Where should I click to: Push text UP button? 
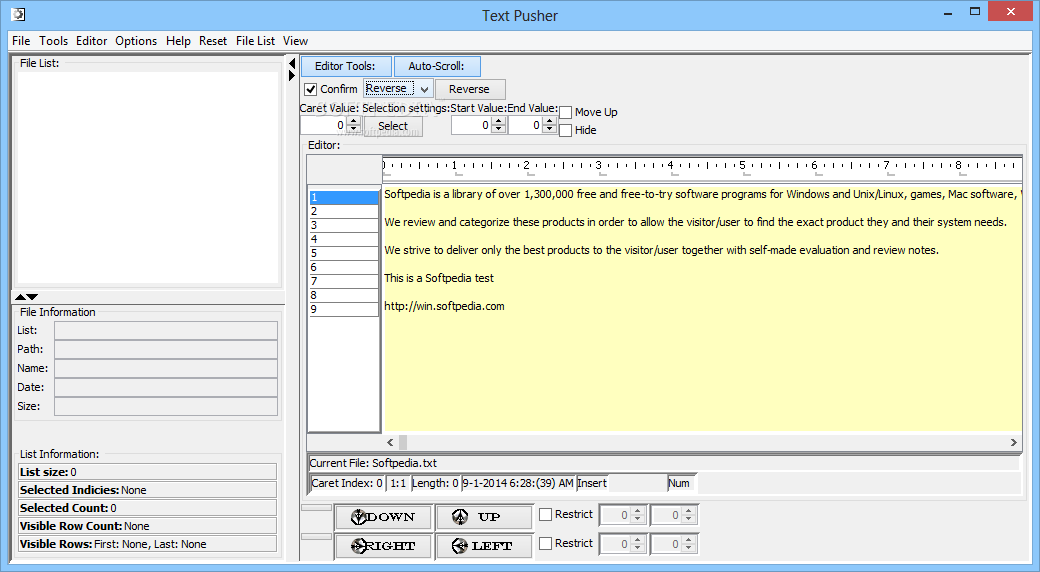[484, 517]
